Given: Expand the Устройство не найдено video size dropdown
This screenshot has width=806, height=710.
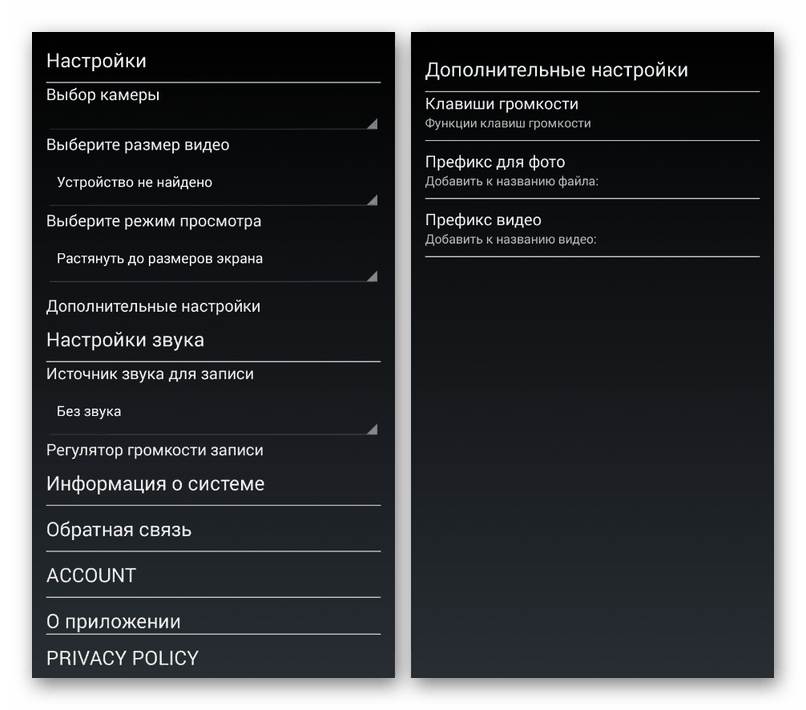Looking at the screenshot, I should [212, 183].
